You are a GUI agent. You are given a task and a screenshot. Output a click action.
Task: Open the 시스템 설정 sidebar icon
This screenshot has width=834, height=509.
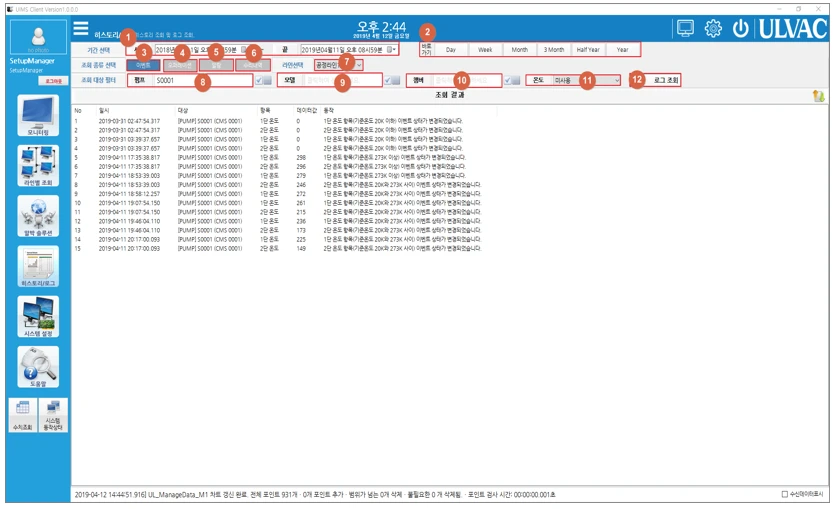click(x=38, y=316)
